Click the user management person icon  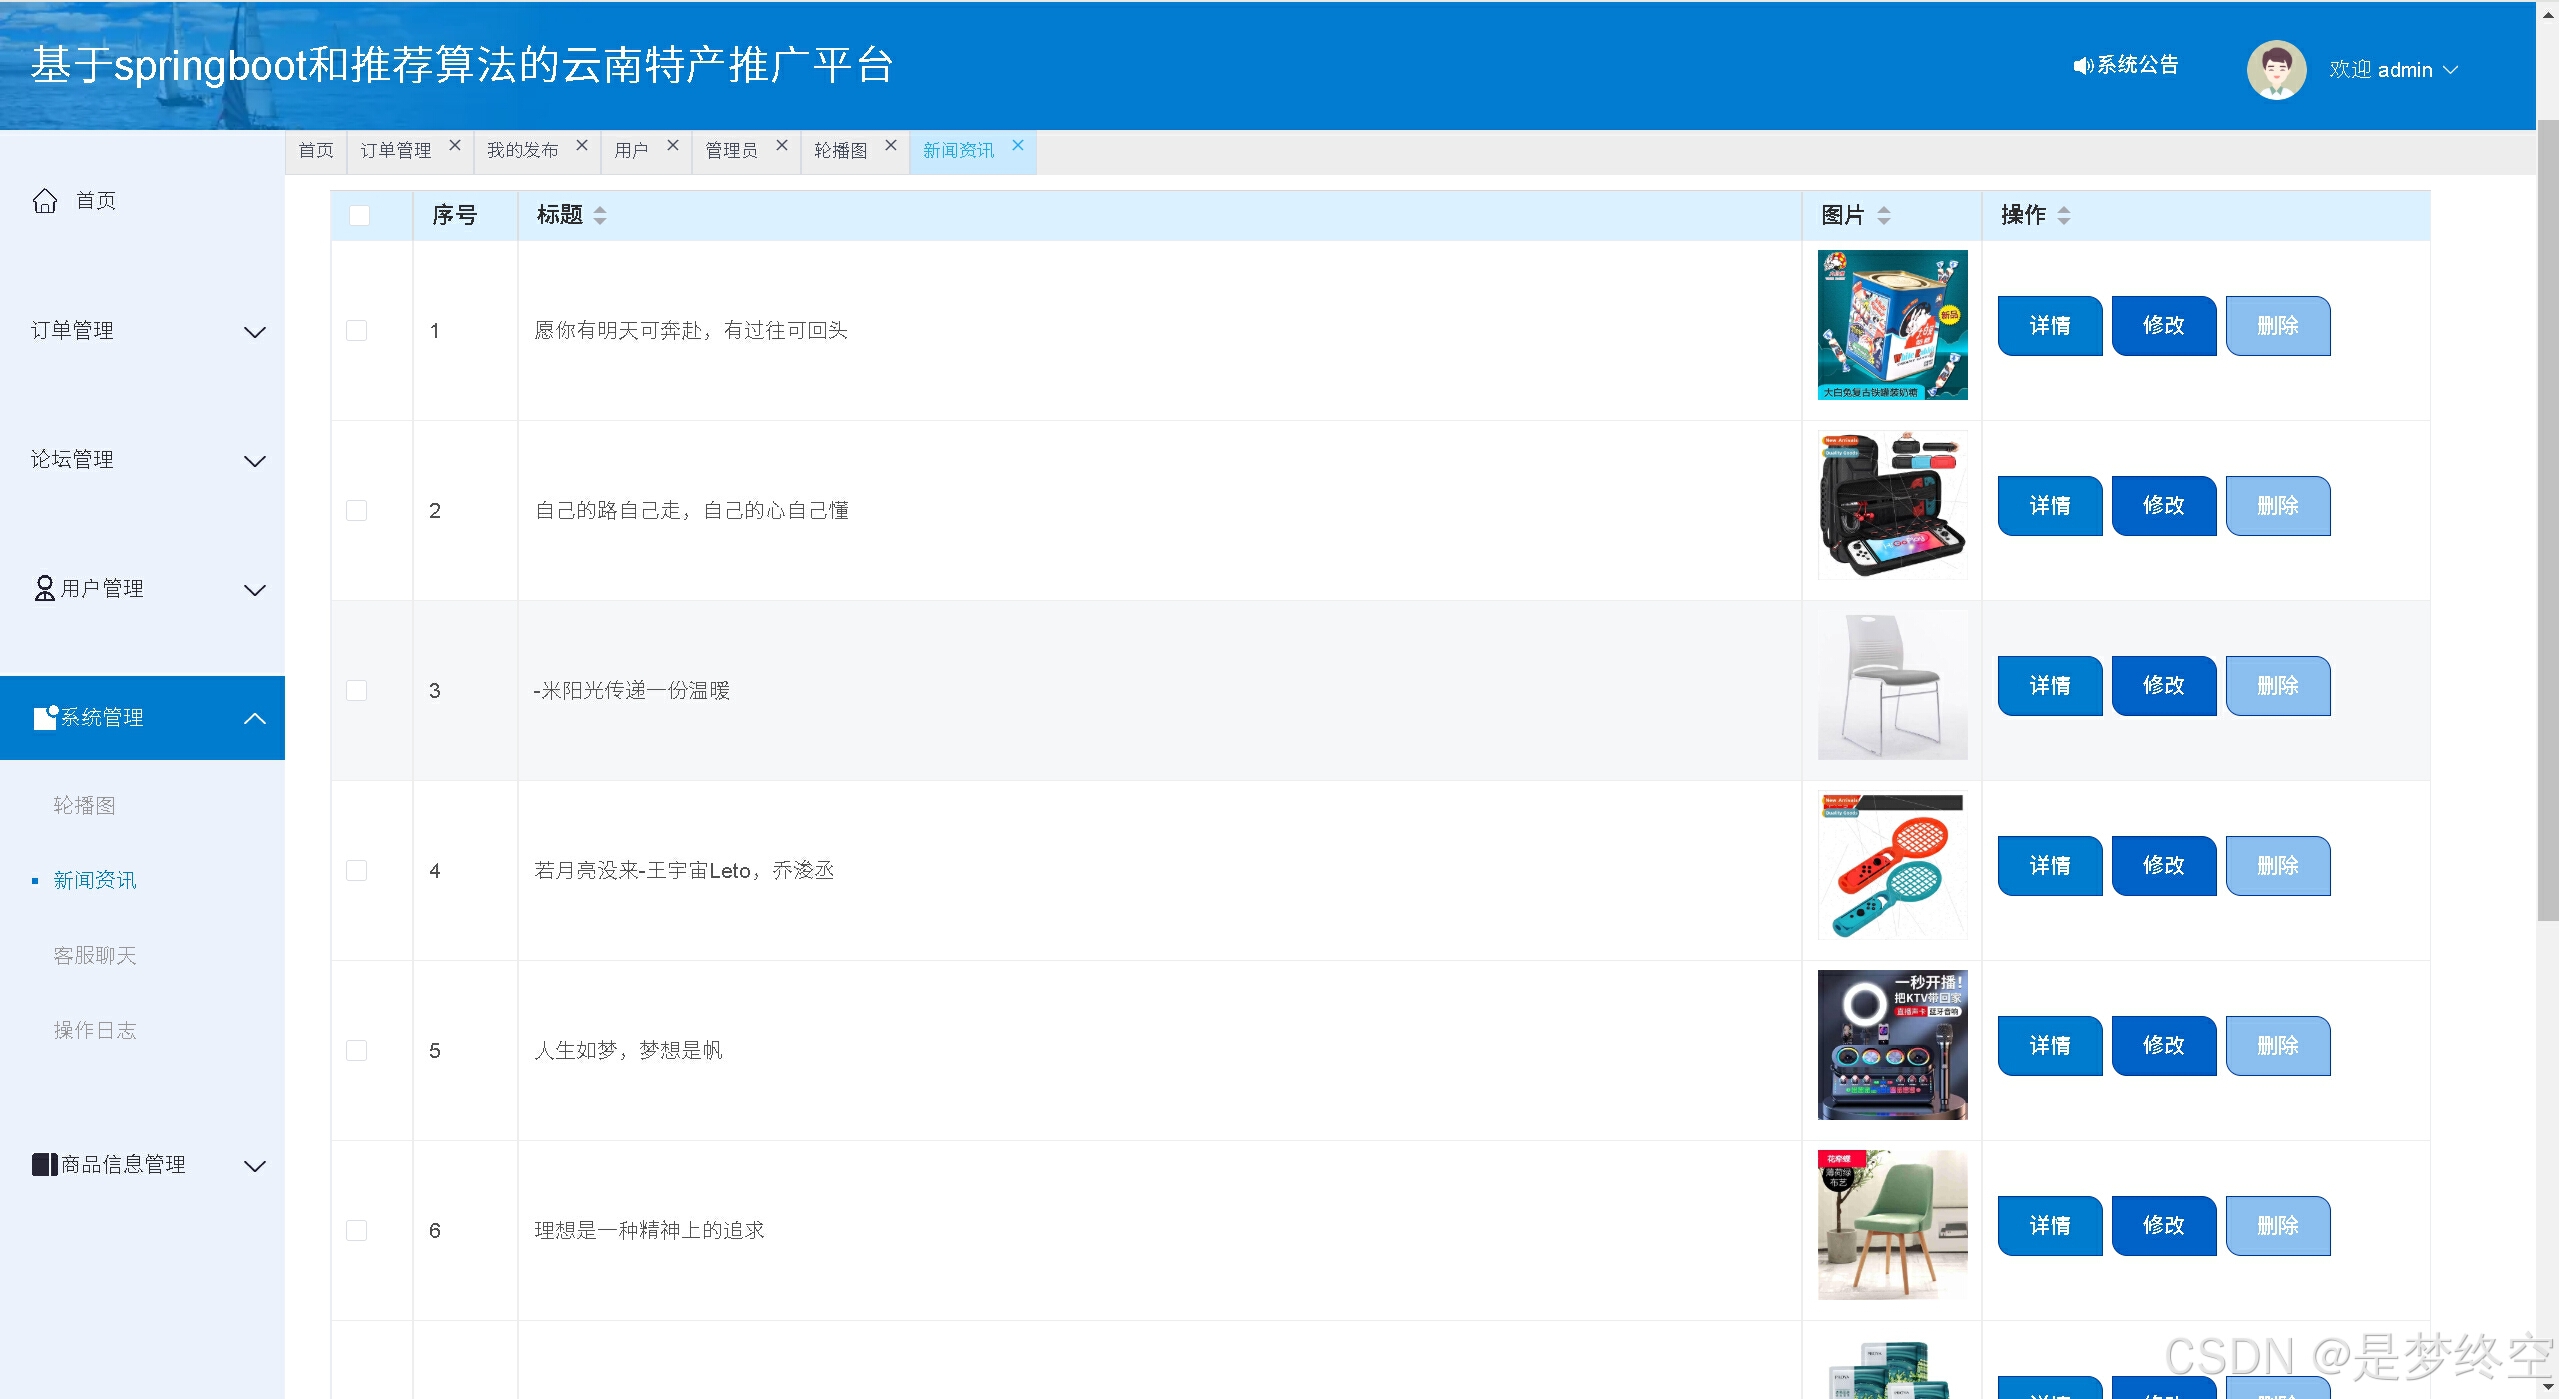[x=45, y=588]
